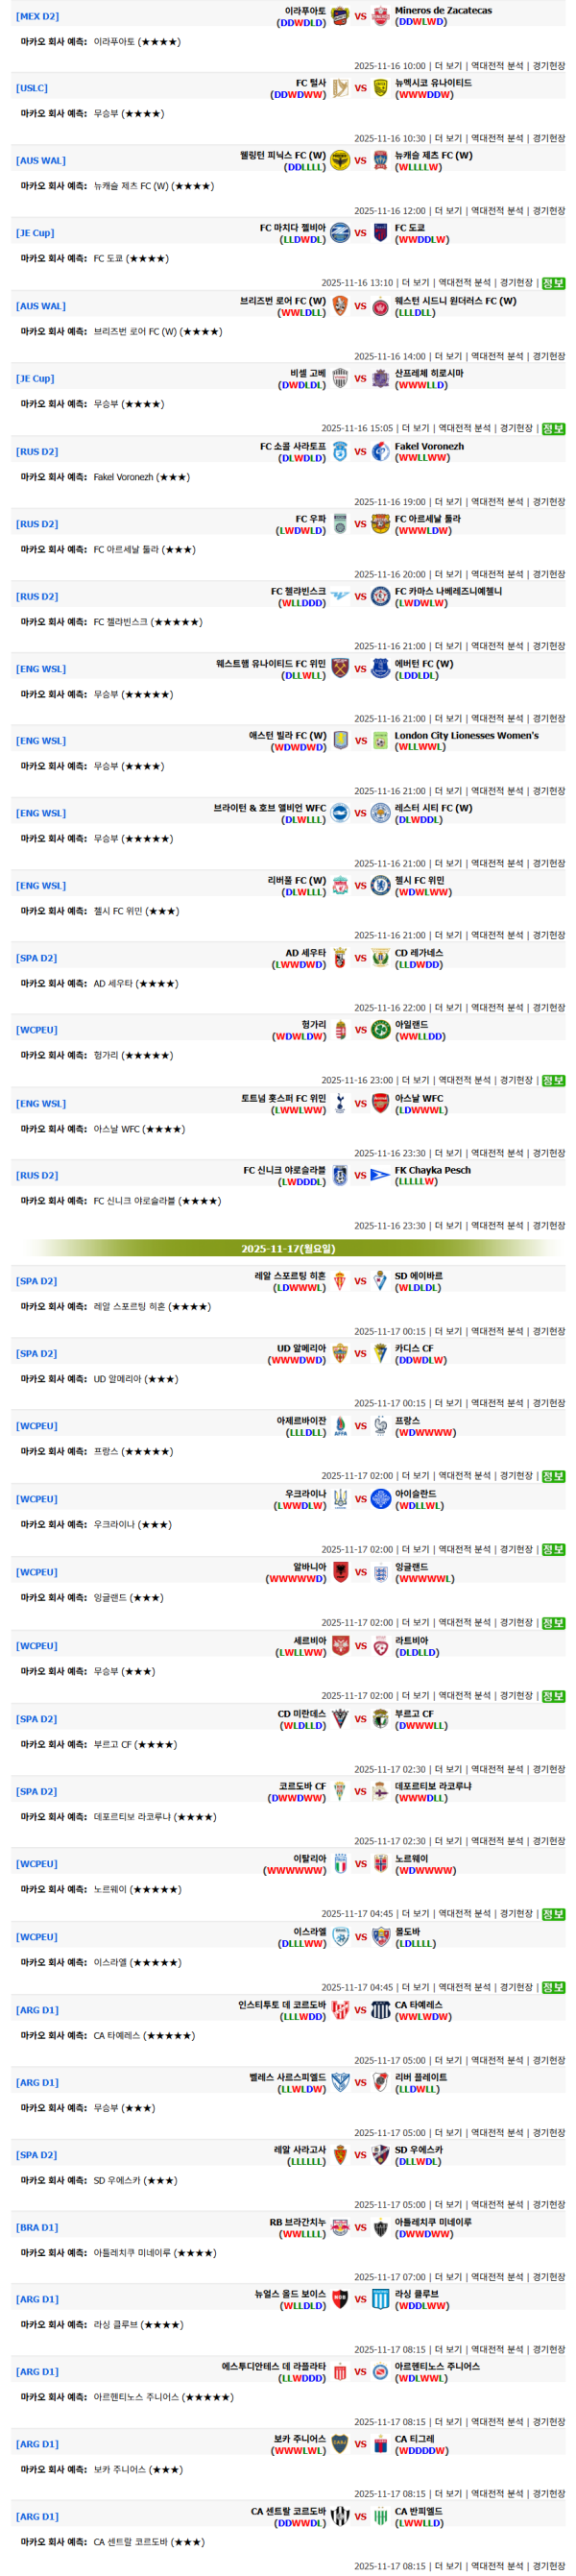Open the [MEX D2] league link
This screenshot has width=576, height=2576.
point(37,16)
